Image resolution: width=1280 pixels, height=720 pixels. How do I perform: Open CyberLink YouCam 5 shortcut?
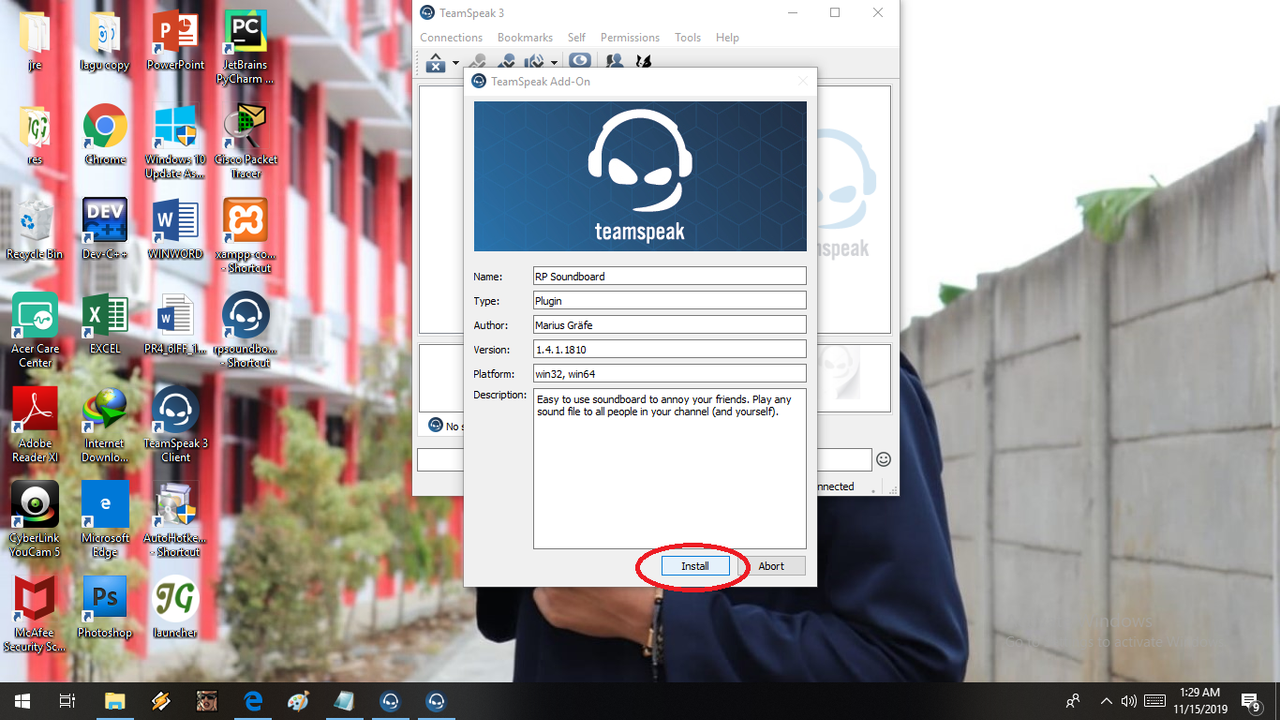point(35,519)
